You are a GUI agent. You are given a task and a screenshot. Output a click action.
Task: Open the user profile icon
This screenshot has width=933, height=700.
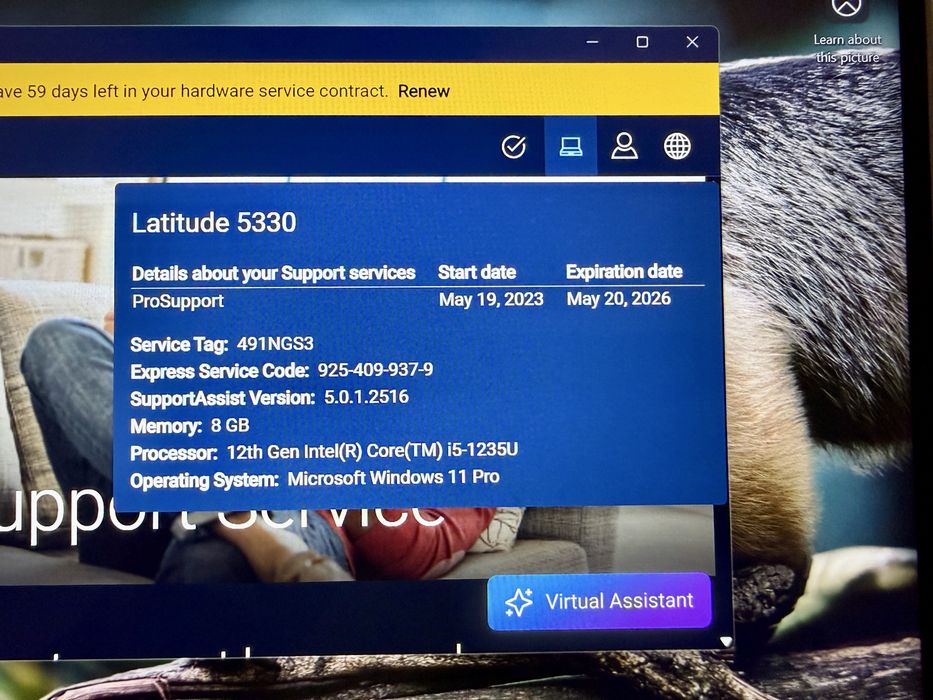pos(624,146)
